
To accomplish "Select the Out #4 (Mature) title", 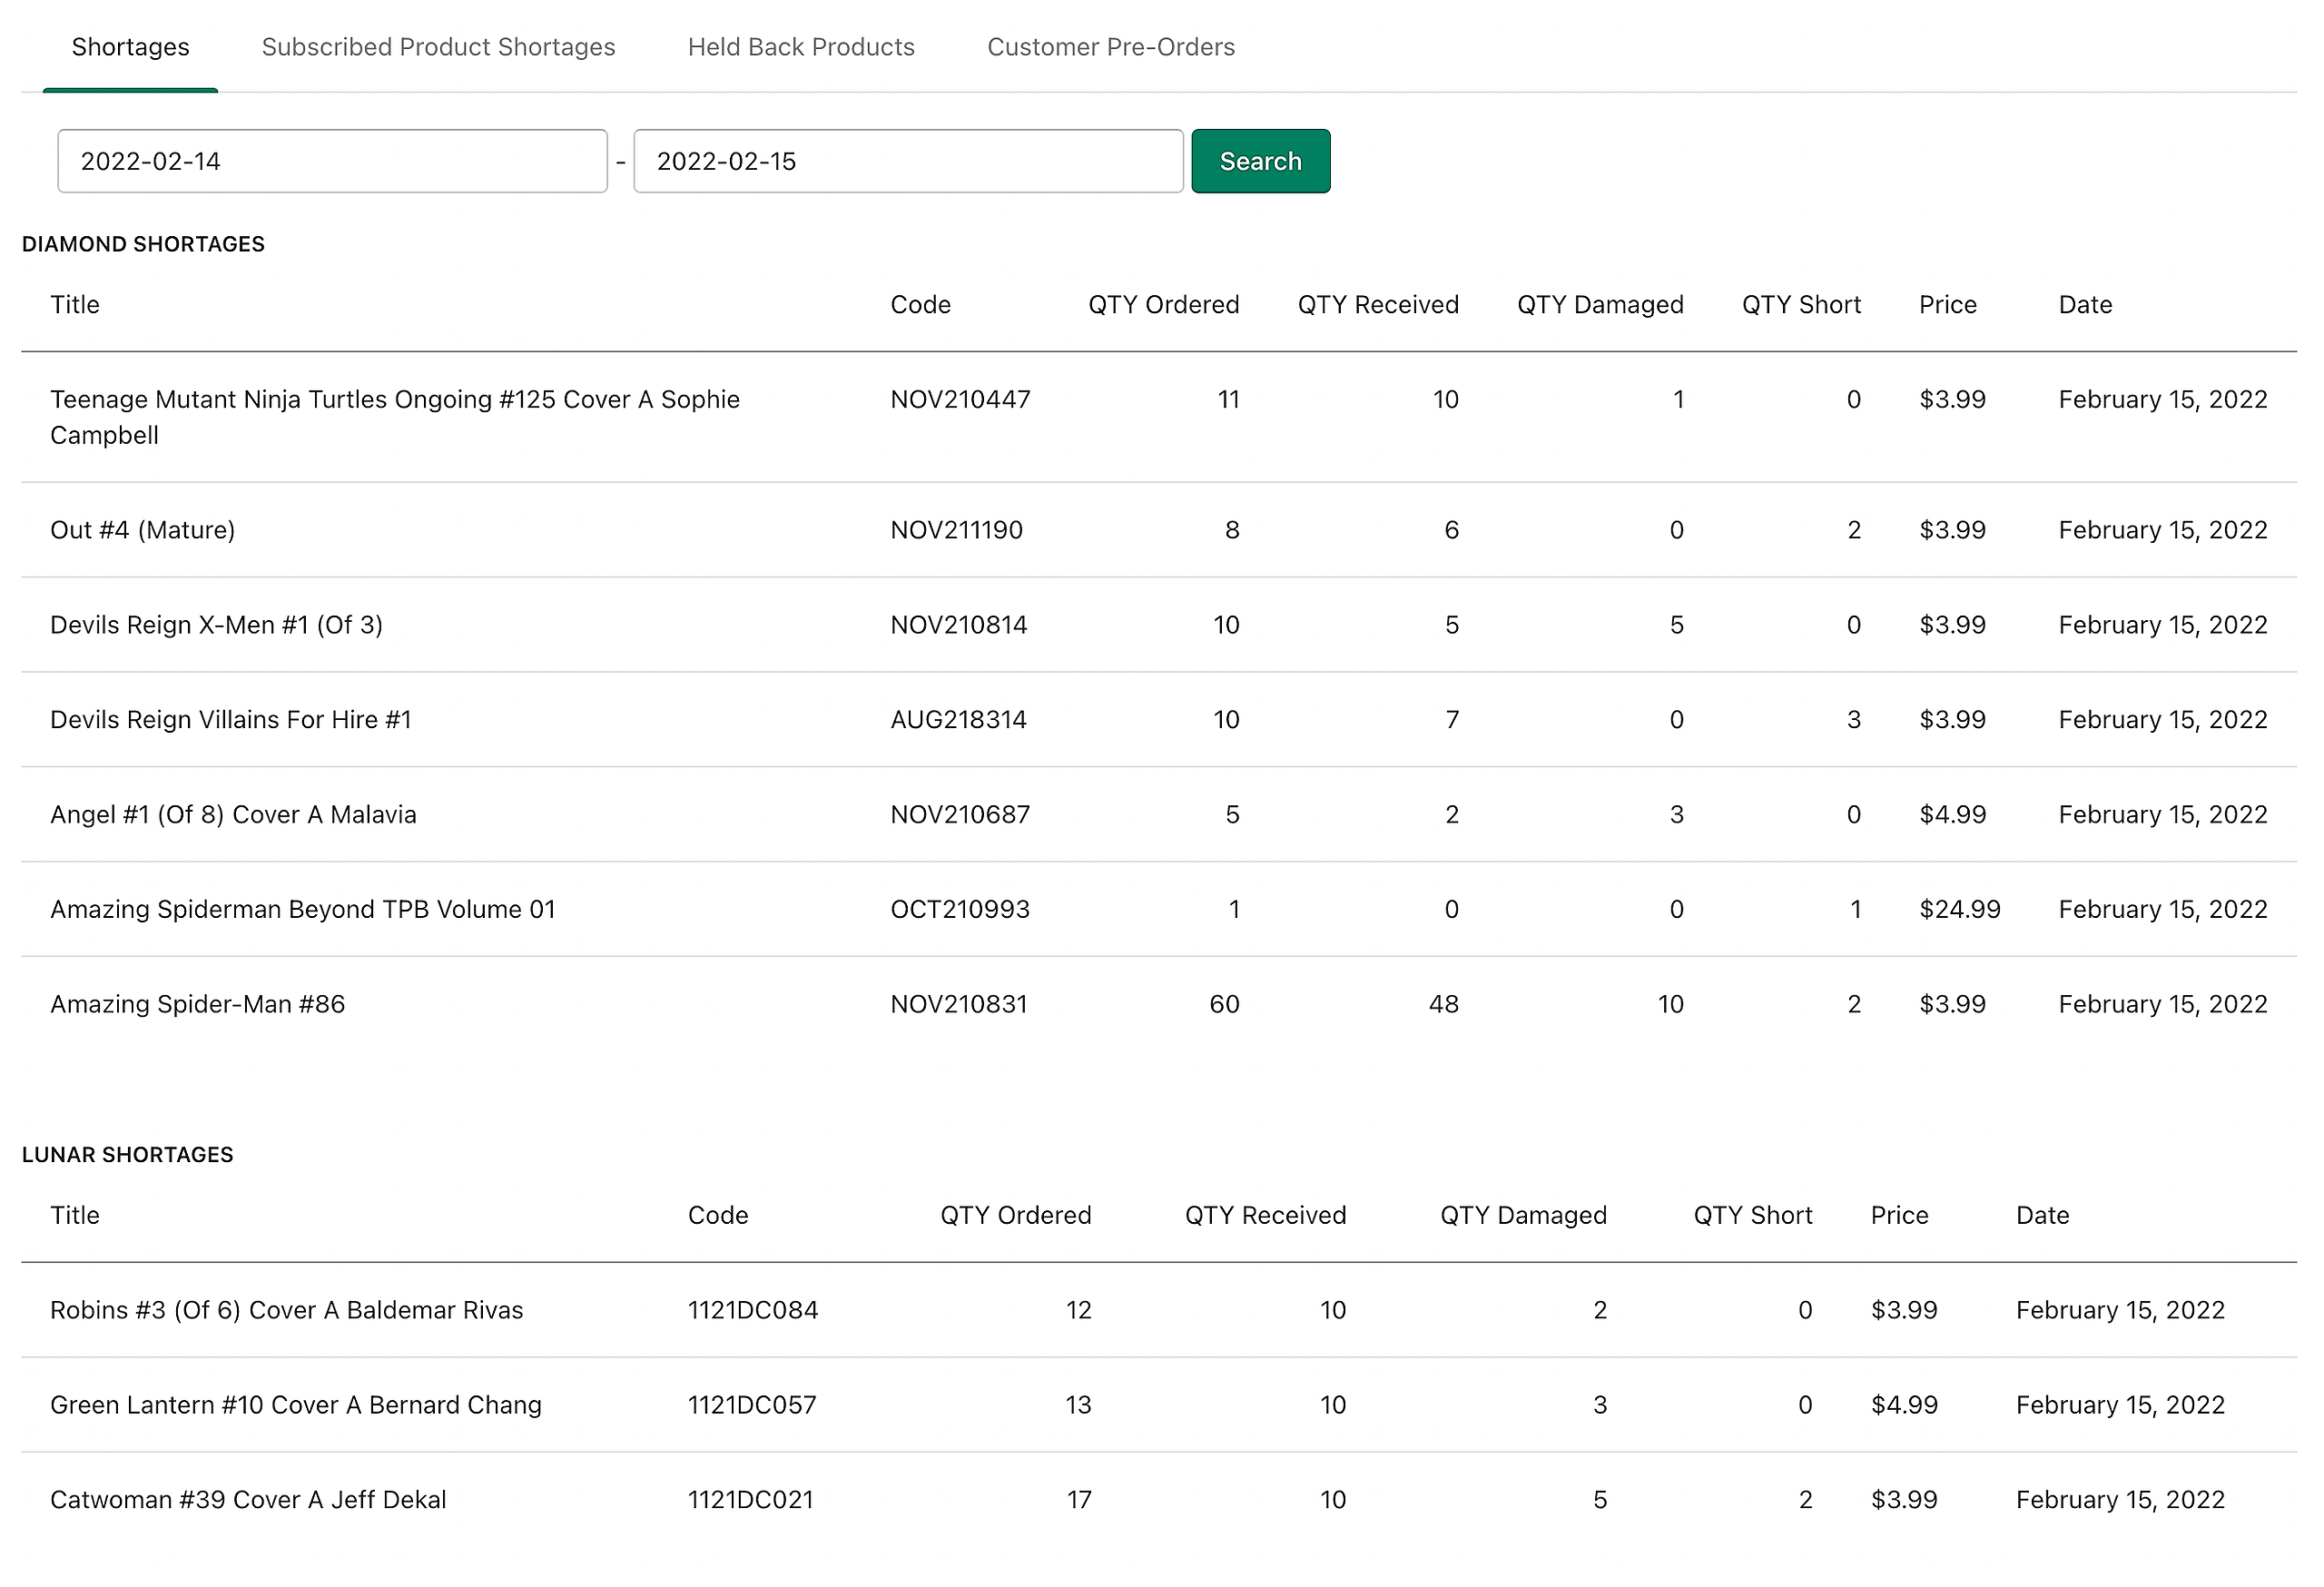I will click(x=143, y=530).
